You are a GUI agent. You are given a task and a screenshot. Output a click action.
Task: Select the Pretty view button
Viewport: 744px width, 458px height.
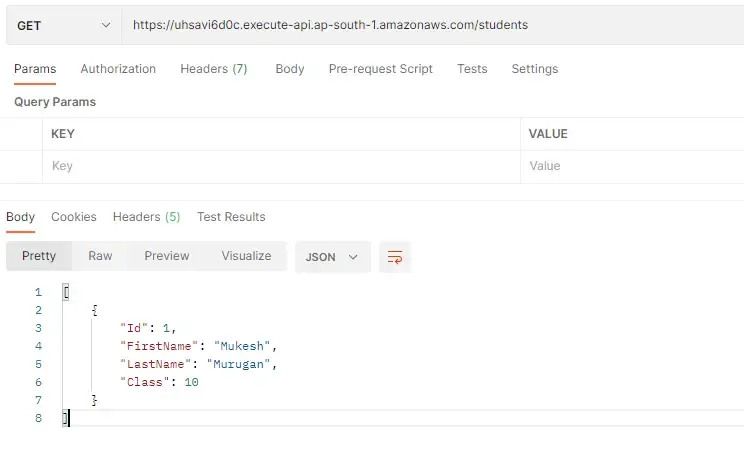39,256
